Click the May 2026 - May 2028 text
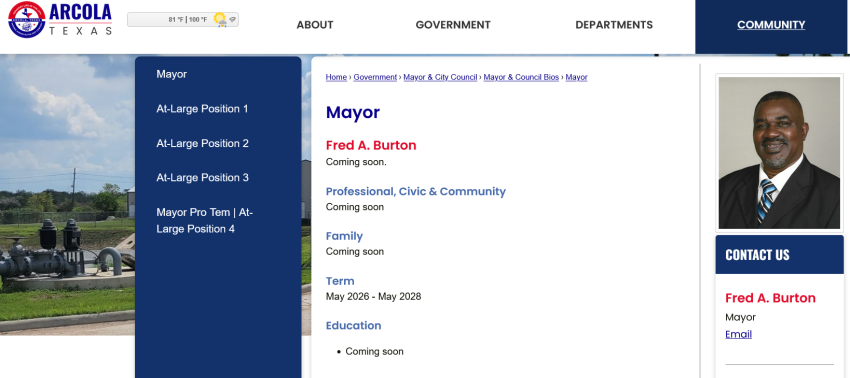Image resolution: width=850 pixels, height=378 pixels. coord(374,297)
